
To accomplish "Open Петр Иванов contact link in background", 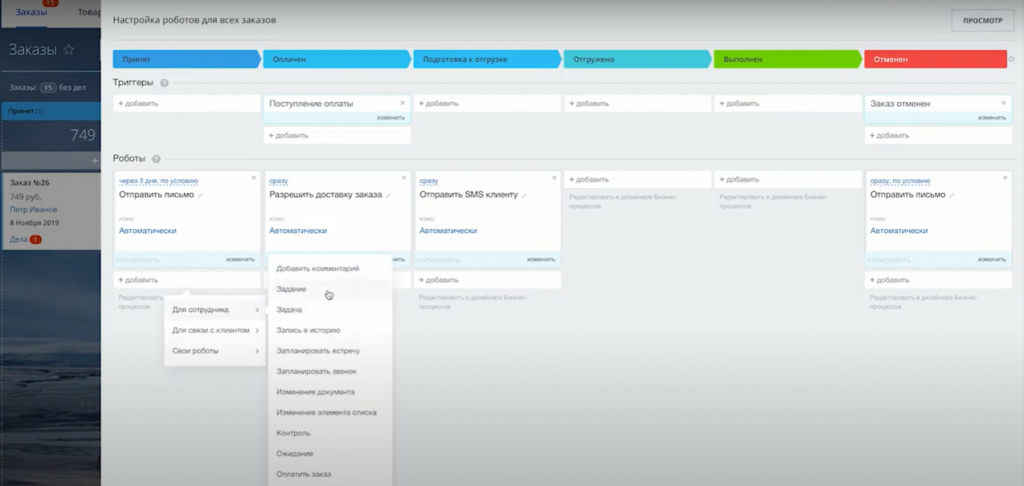I will tap(33, 210).
